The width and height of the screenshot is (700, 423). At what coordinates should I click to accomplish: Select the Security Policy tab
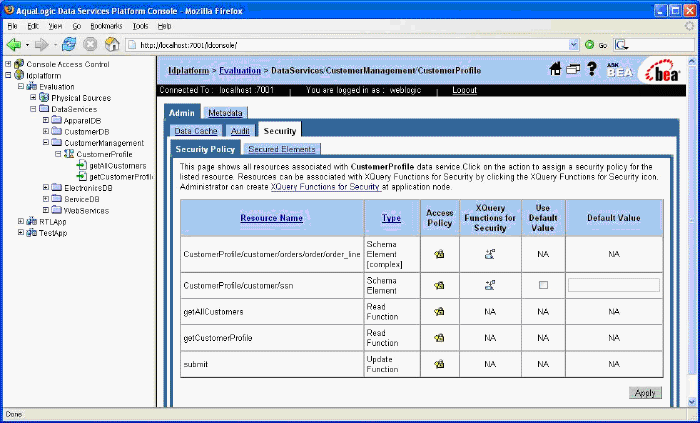coord(205,149)
